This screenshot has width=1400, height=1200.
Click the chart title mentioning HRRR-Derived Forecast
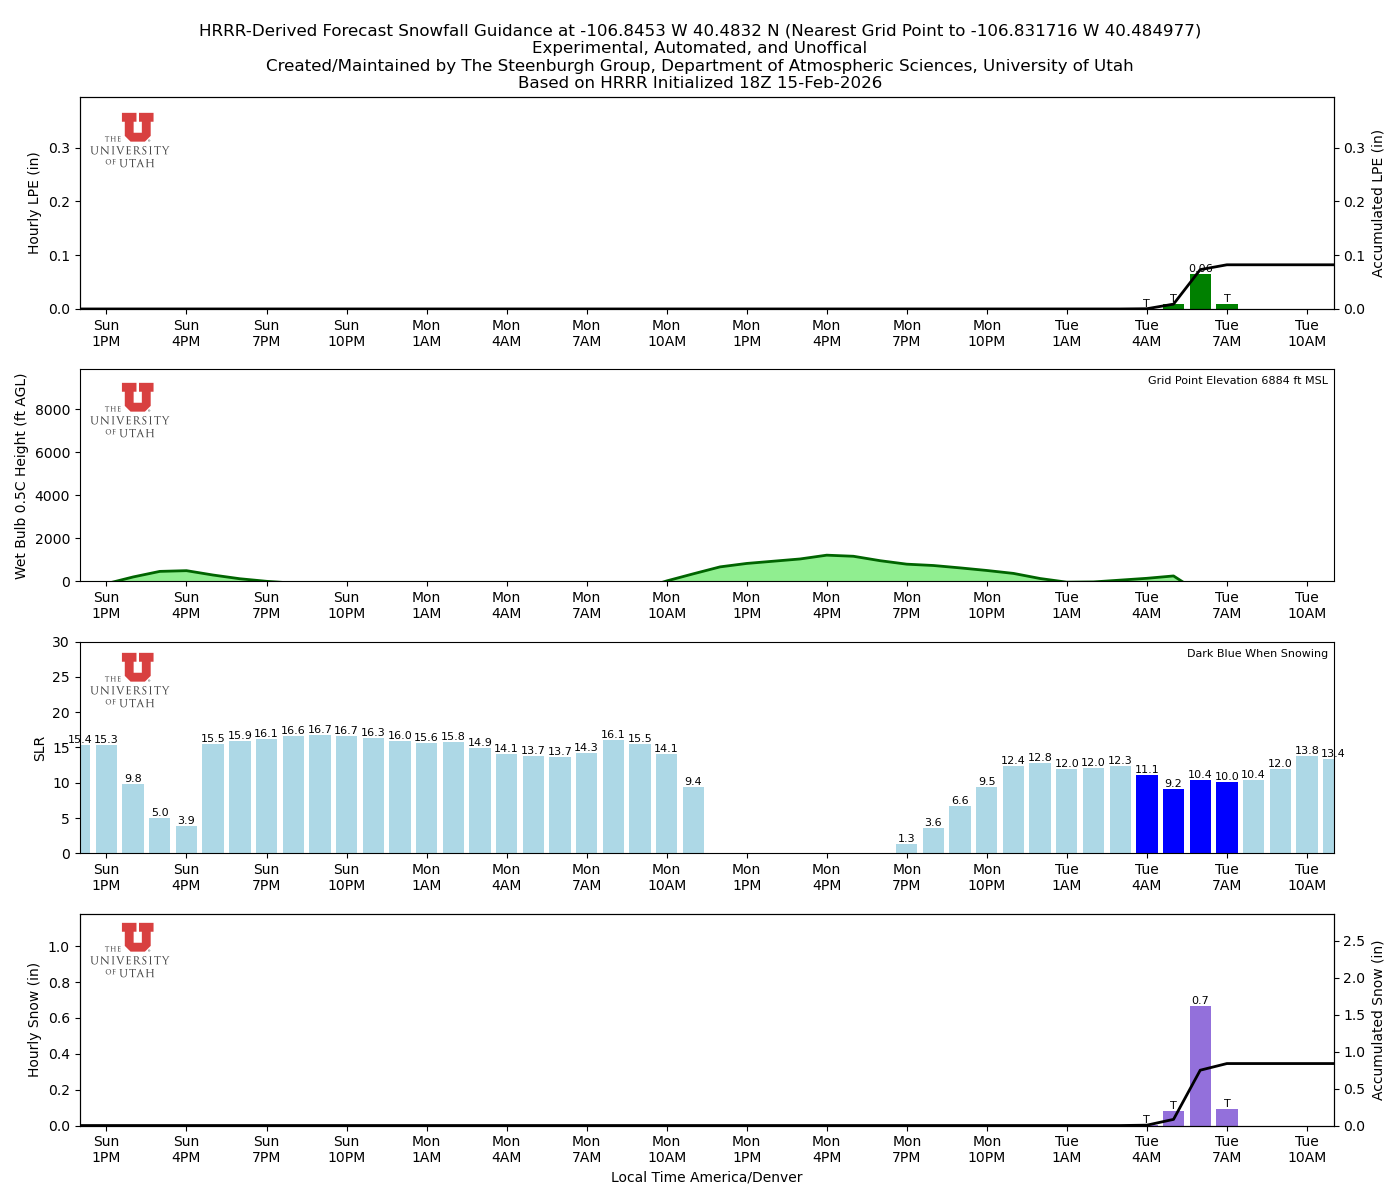700,30
